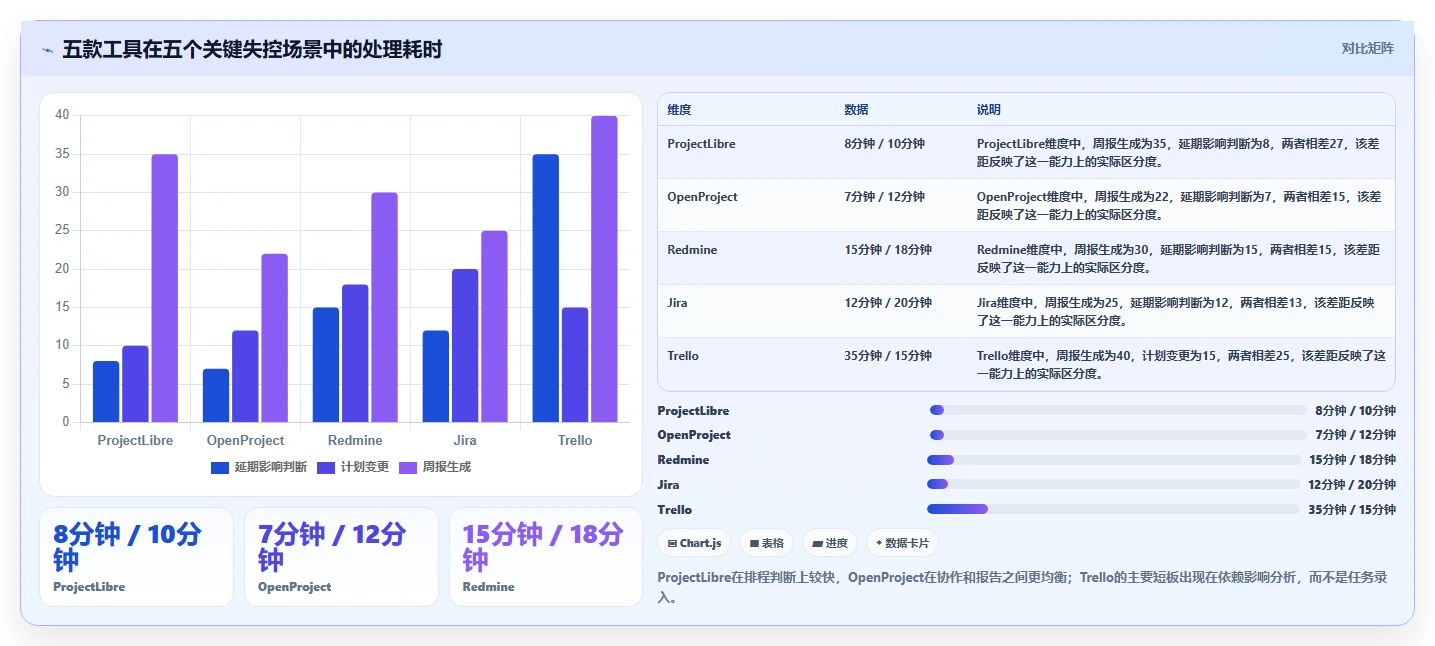The image size is (1435, 646).
Task: Select the Trello table row name
Action: click(x=683, y=356)
